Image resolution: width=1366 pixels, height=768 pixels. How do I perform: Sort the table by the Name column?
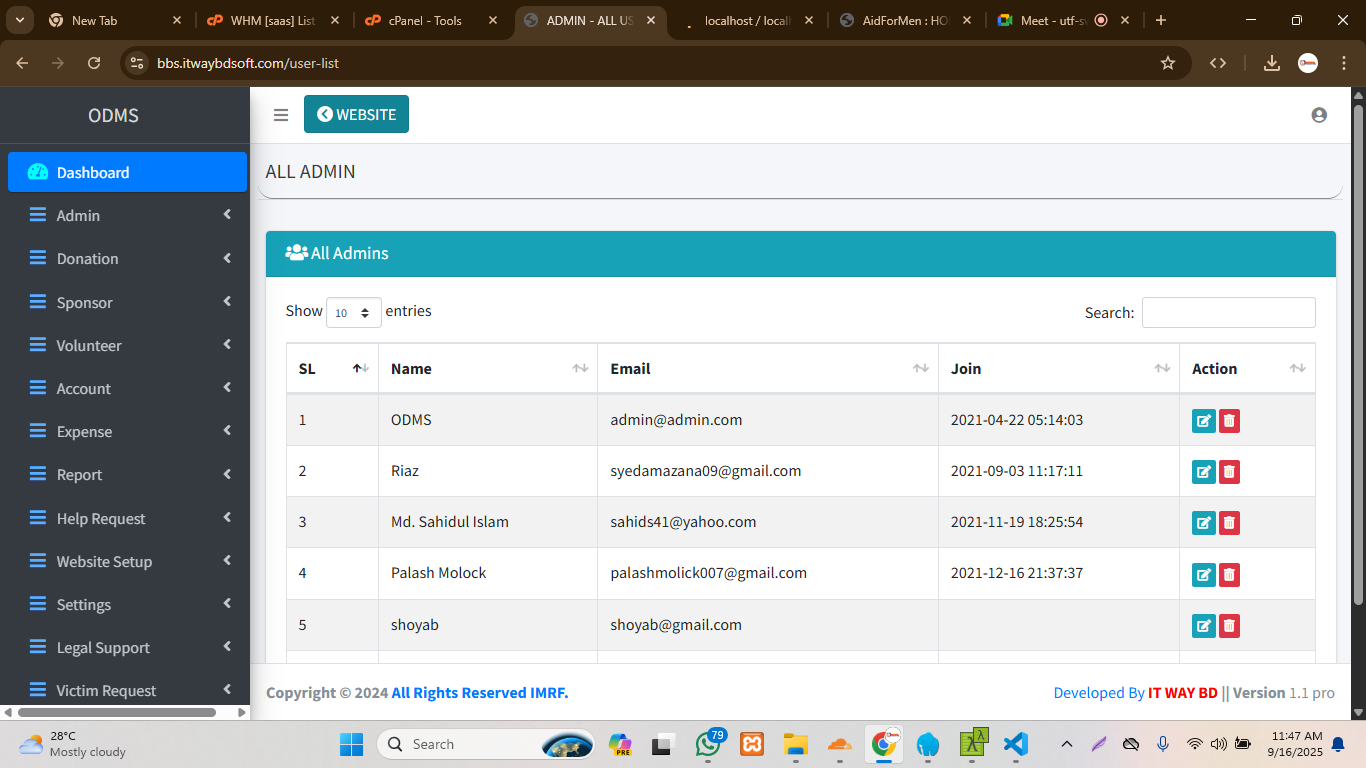coord(487,369)
